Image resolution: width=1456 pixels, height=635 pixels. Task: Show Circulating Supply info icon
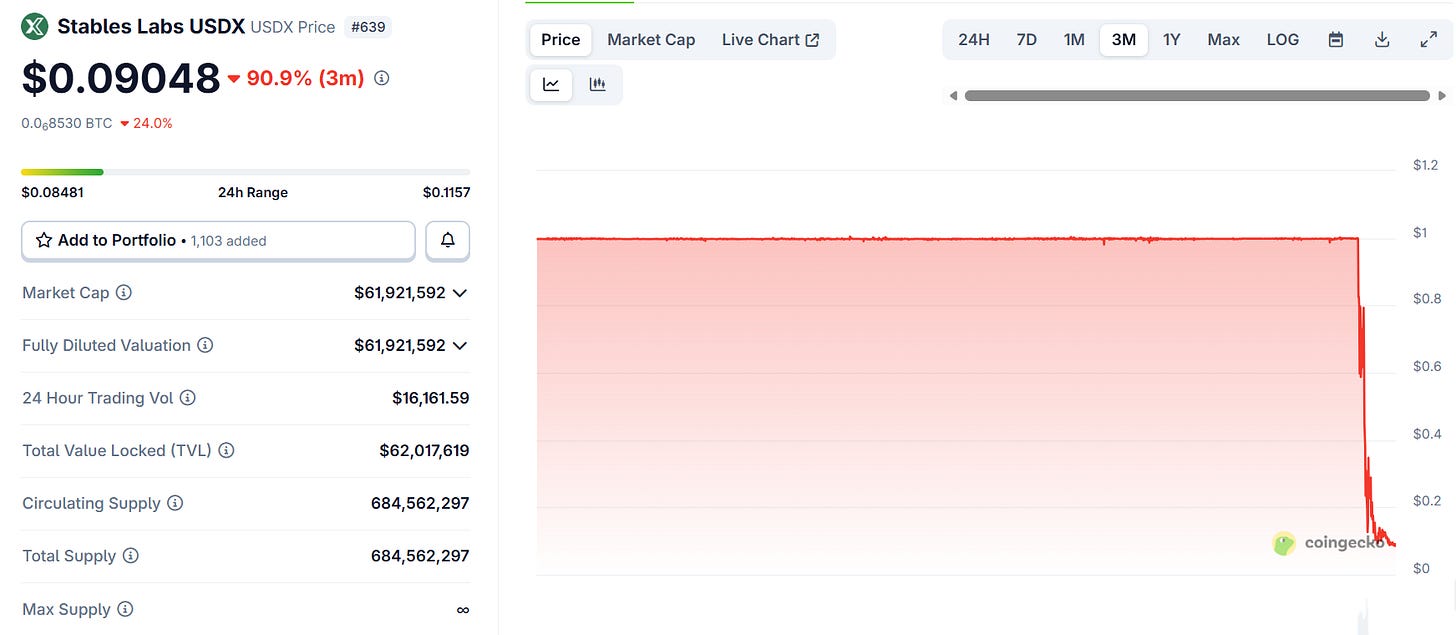coord(175,503)
